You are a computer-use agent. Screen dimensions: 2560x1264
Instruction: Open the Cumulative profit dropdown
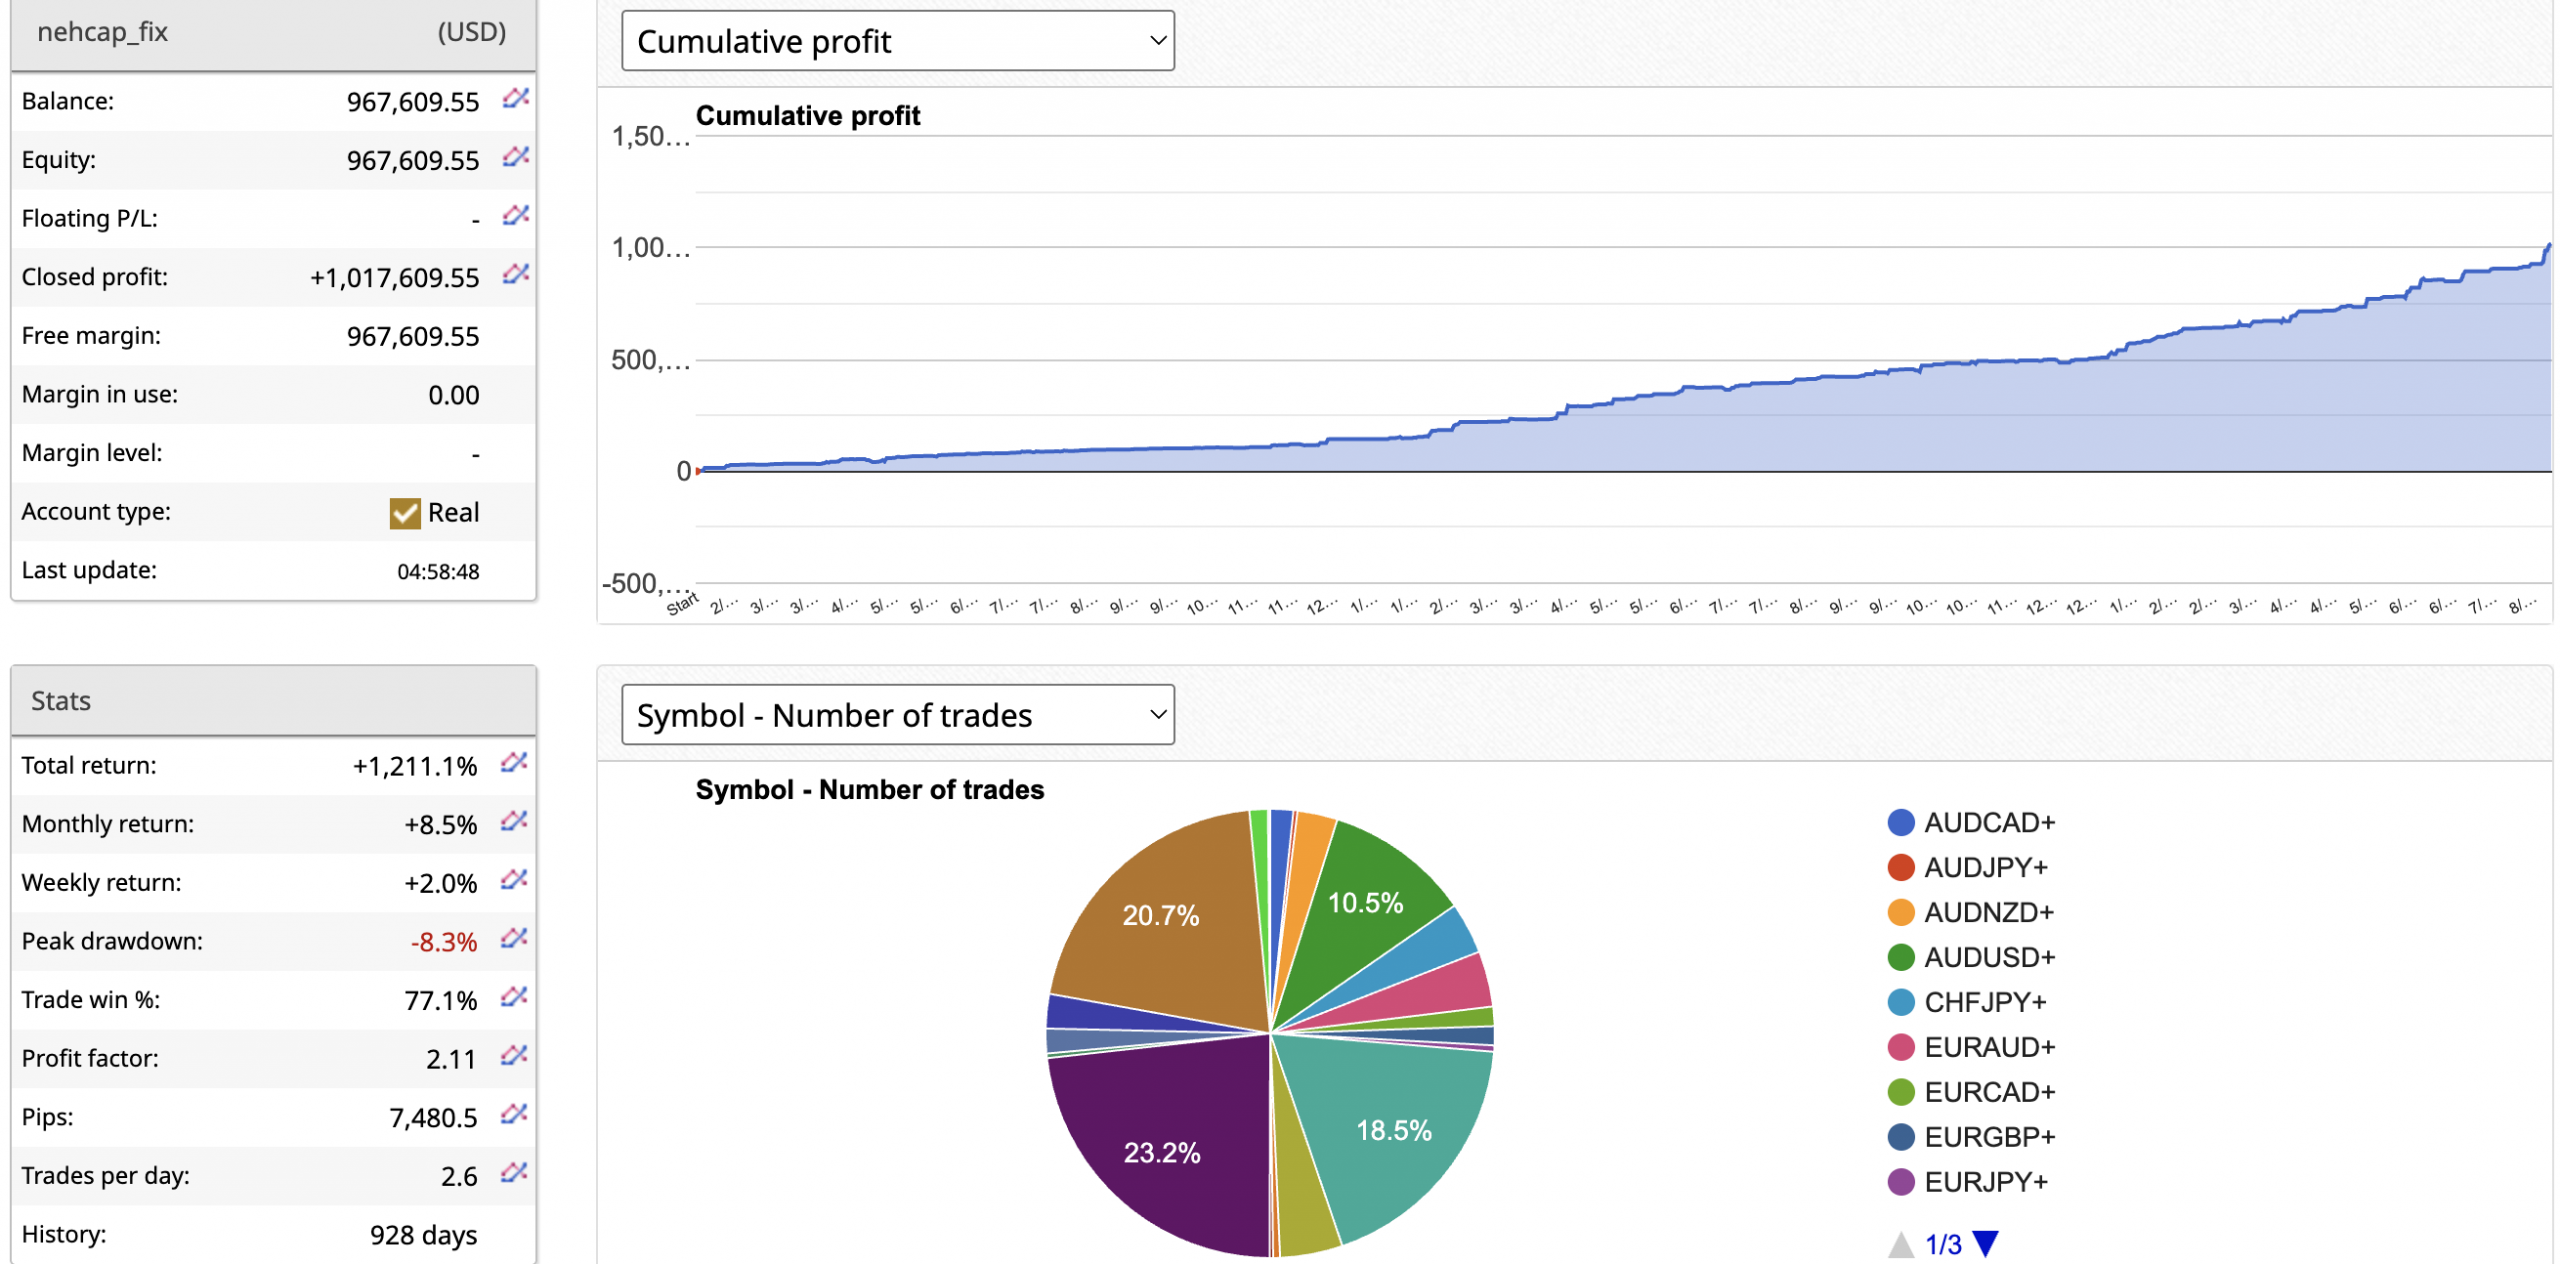click(x=897, y=41)
